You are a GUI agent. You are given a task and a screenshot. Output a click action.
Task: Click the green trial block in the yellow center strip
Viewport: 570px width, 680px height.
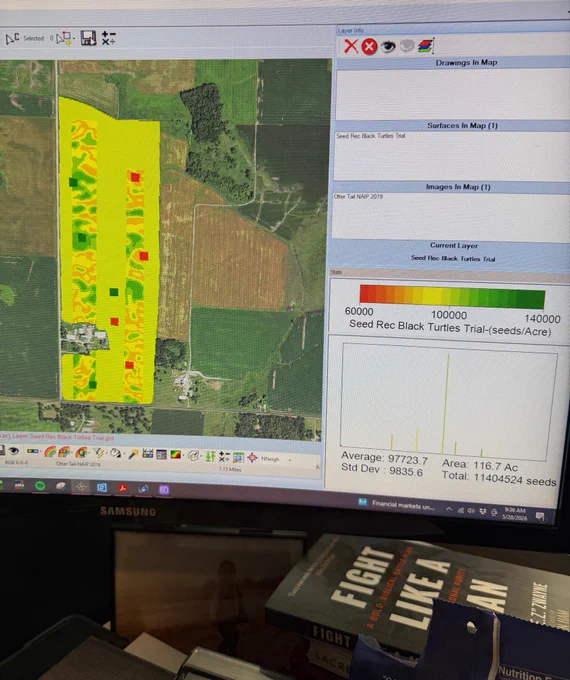click(x=114, y=292)
